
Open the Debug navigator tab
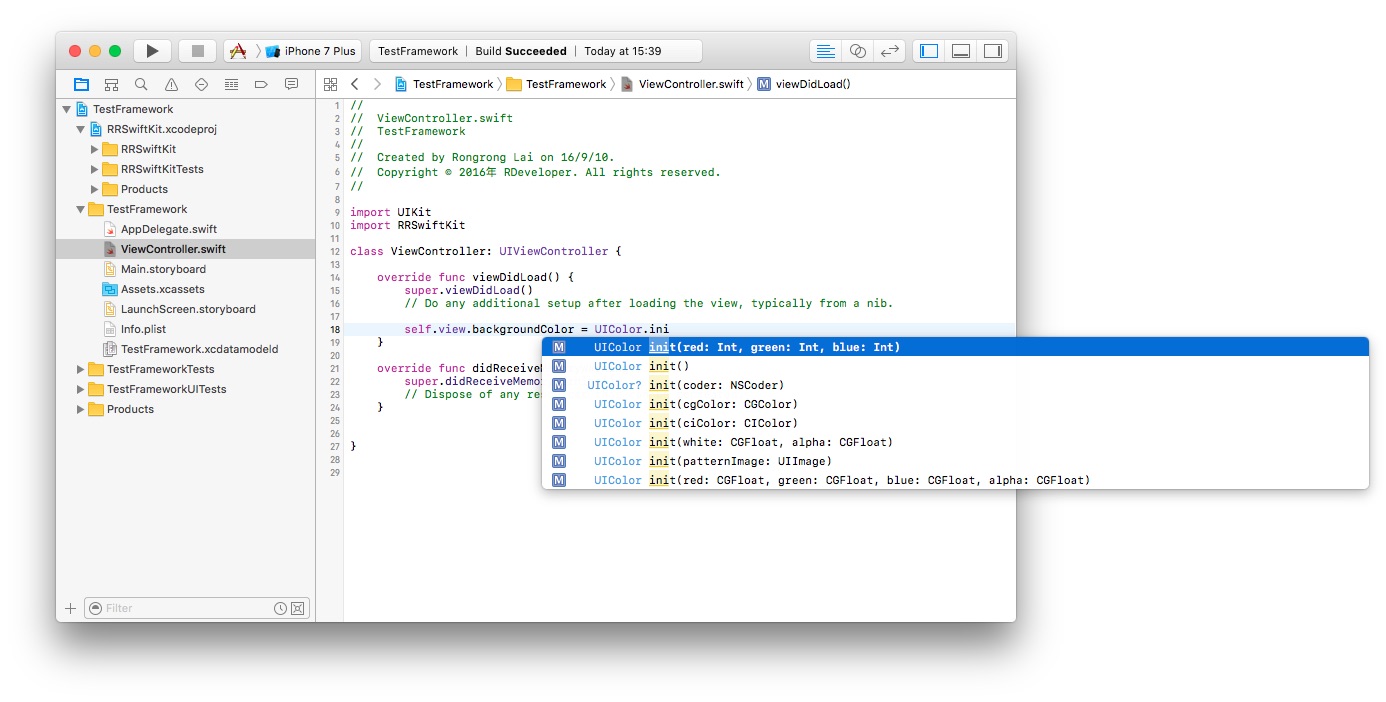(231, 84)
